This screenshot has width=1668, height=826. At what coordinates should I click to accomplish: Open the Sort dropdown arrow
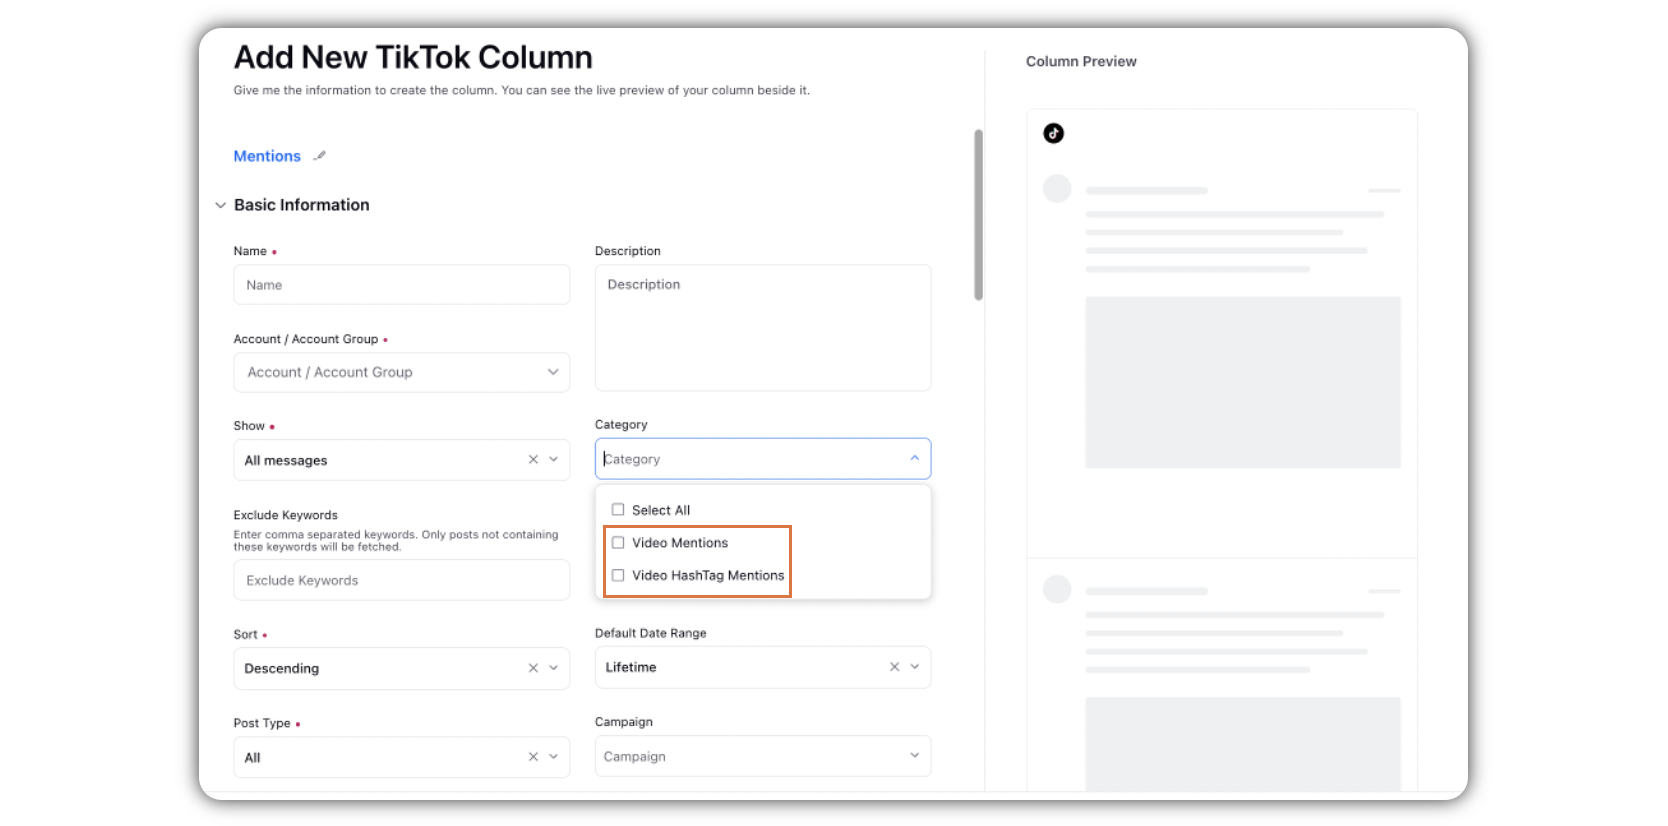(553, 668)
